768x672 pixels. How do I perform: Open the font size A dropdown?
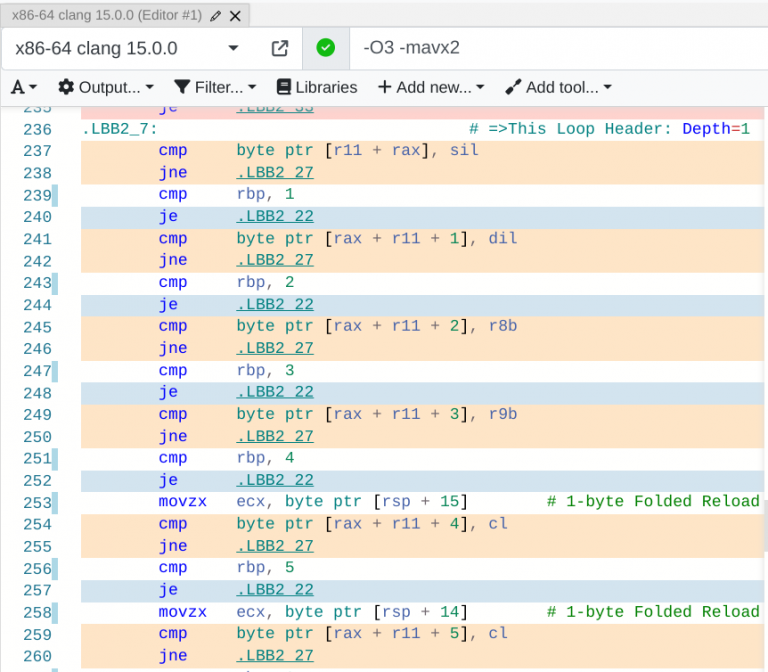coord(24,87)
